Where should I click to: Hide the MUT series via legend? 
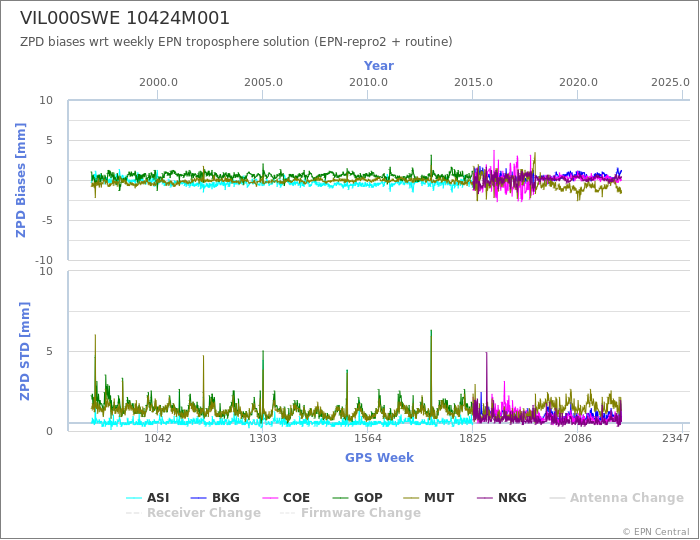pyautogui.click(x=429, y=498)
